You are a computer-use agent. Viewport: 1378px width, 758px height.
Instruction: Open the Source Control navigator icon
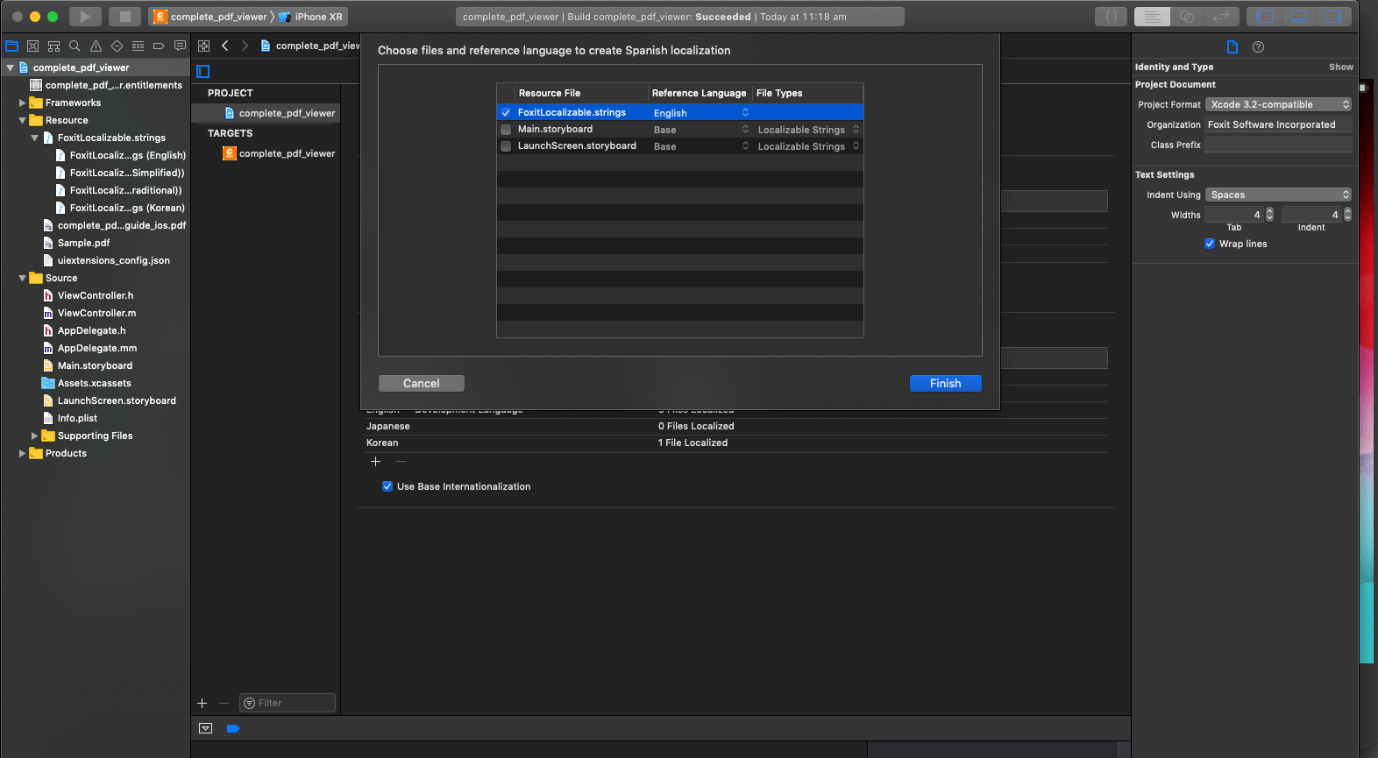(x=33, y=46)
